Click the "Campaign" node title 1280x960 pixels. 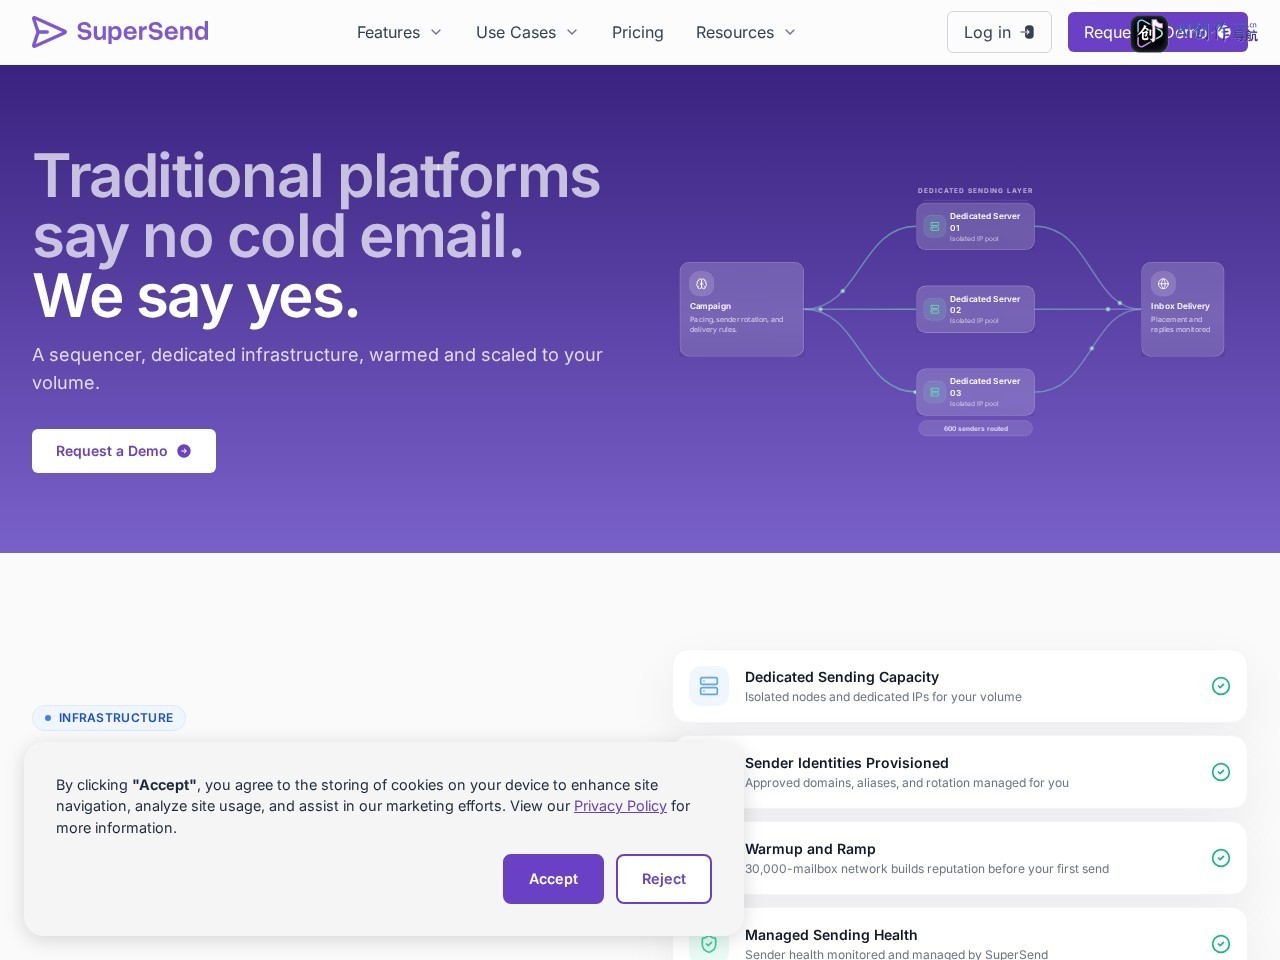click(710, 306)
